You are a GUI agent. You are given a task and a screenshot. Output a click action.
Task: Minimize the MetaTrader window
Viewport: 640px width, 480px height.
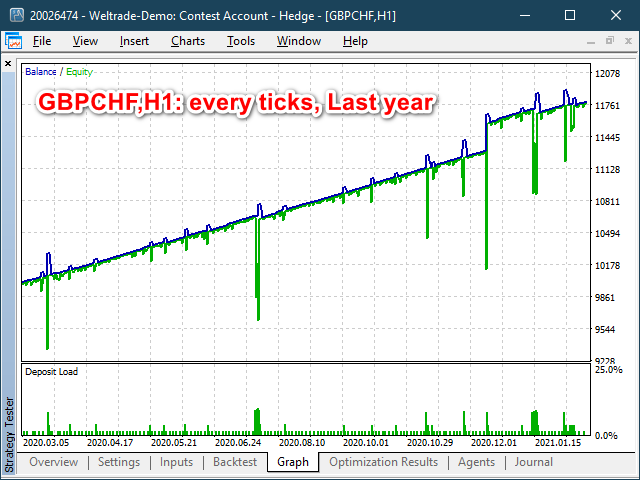tap(525, 16)
